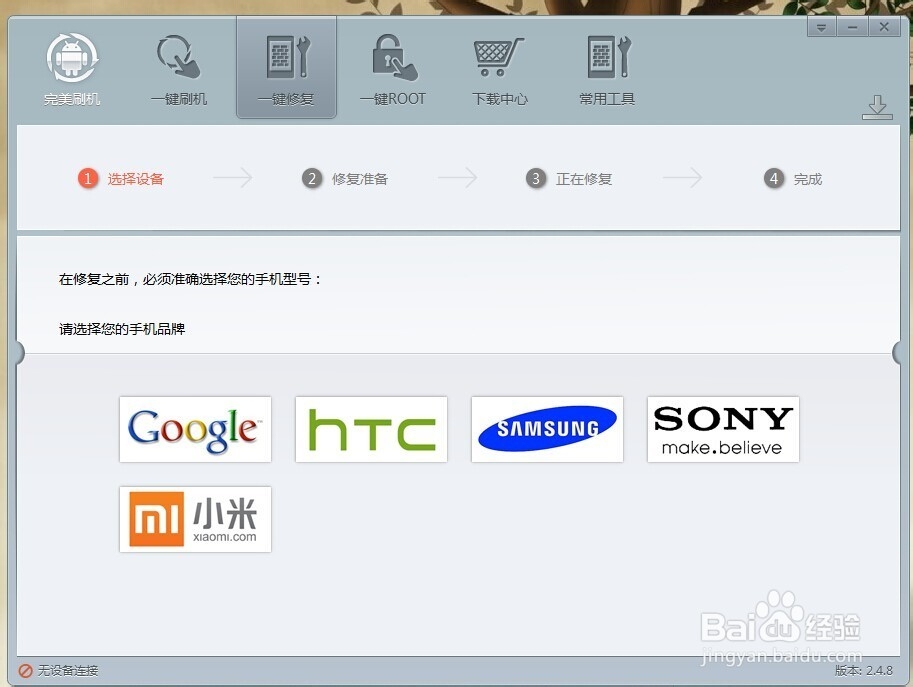The image size is (913, 687).
Task: Choose the Google brand logo
Action: (x=195, y=430)
